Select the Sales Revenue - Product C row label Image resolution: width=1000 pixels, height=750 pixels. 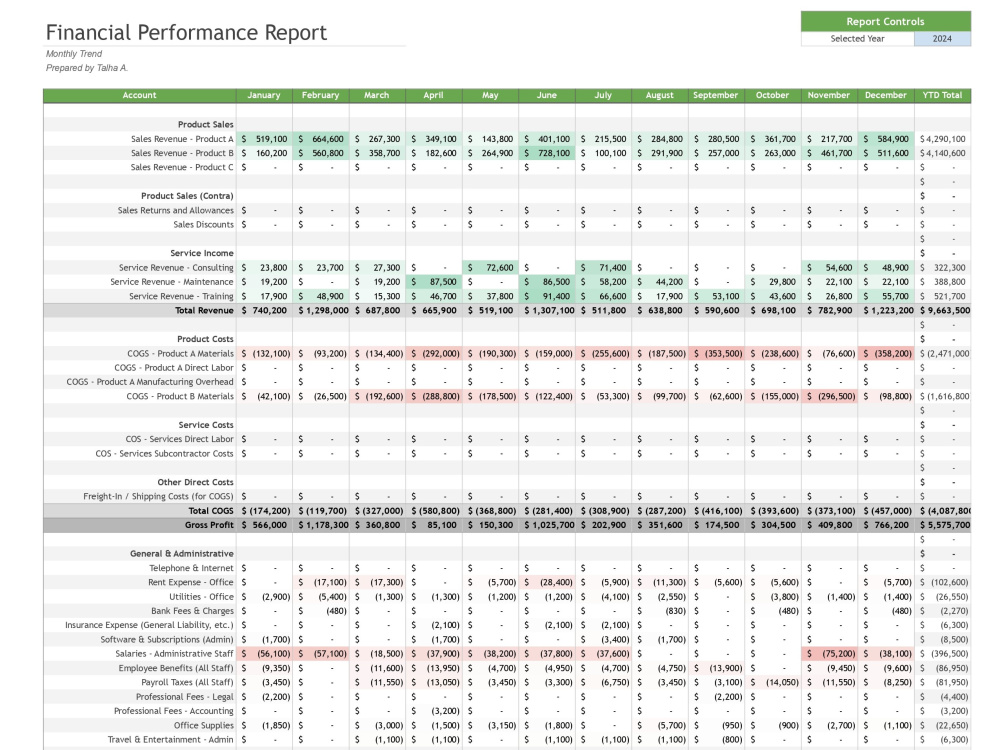click(x=182, y=167)
